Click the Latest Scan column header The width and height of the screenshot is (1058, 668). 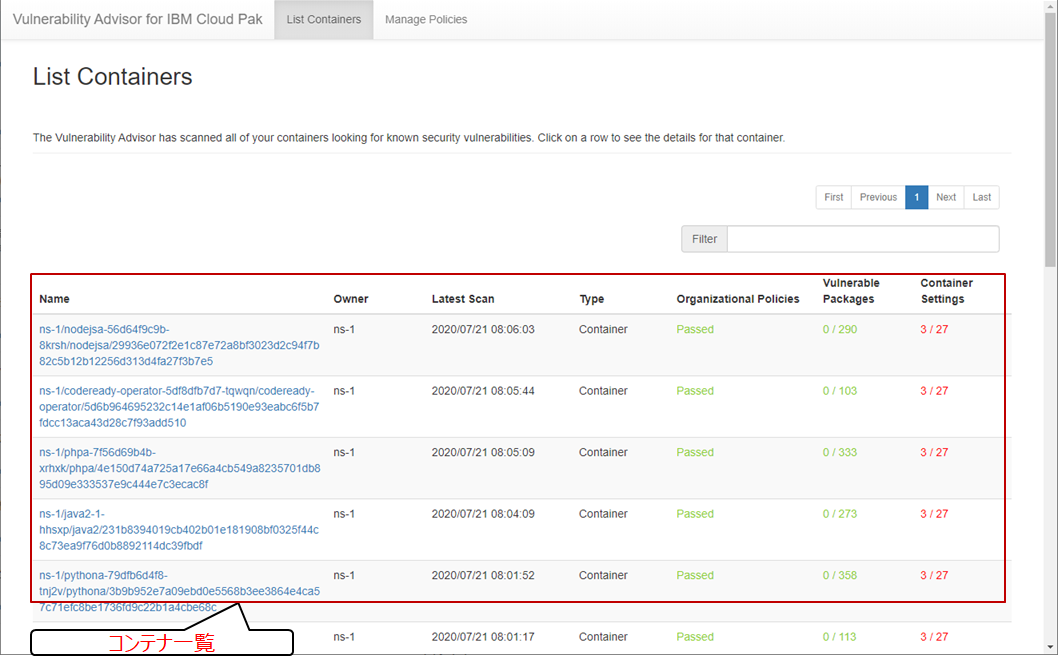(x=463, y=299)
